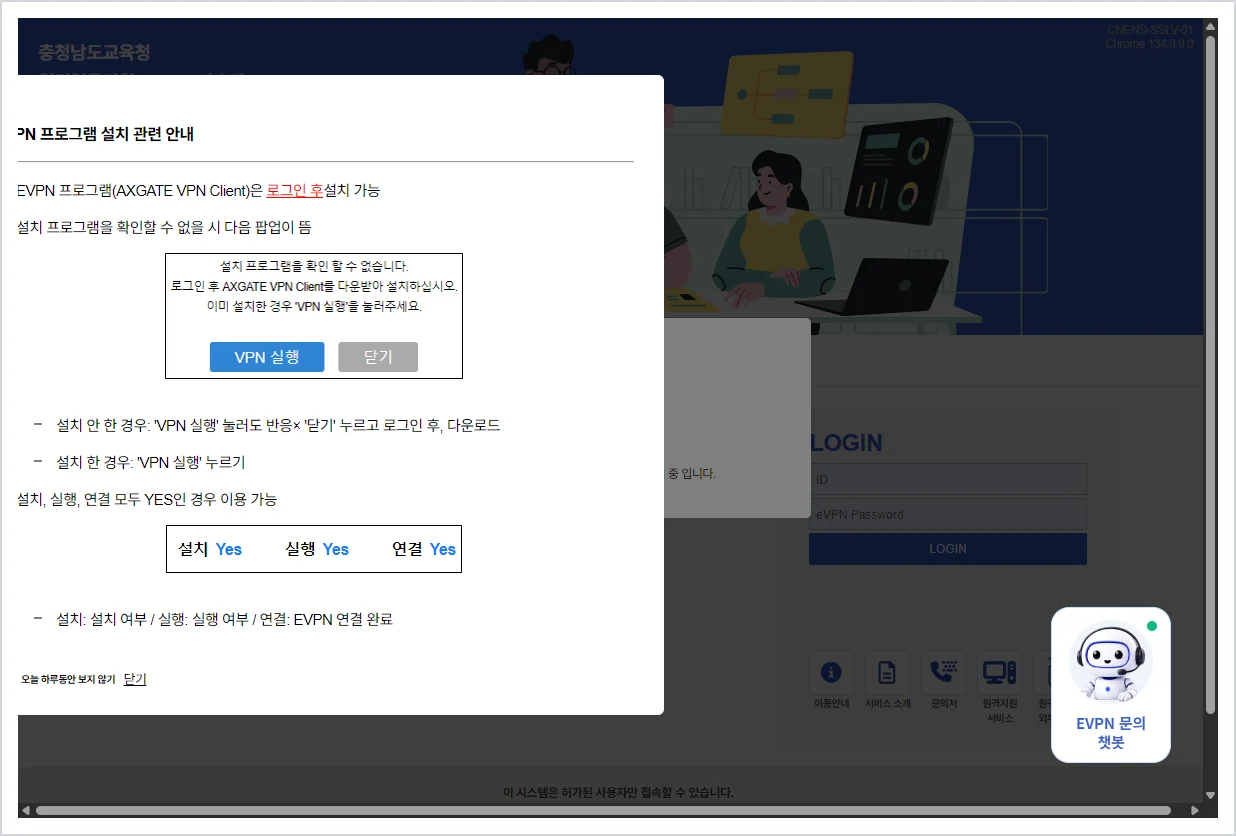Image resolution: width=1236 pixels, height=836 pixels.
Task: Click the line 설치 한 경우: 'VPN 실행' 누르기
Action: click(151, 462)
